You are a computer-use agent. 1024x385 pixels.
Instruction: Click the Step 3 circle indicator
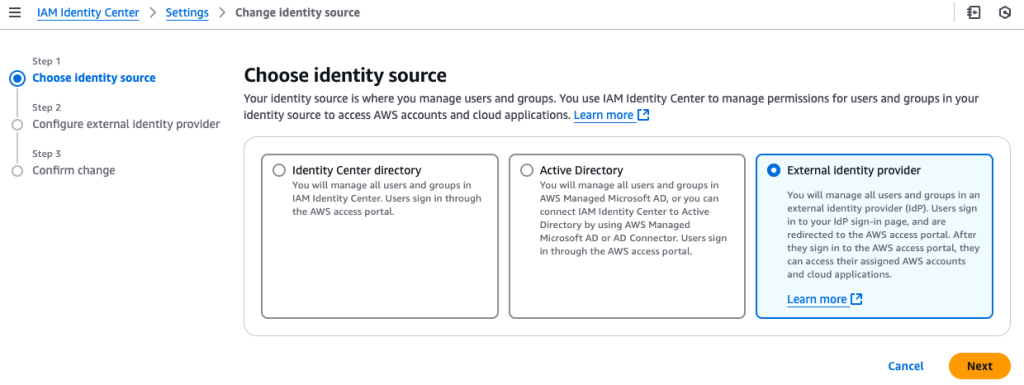[x=18, y=171]
